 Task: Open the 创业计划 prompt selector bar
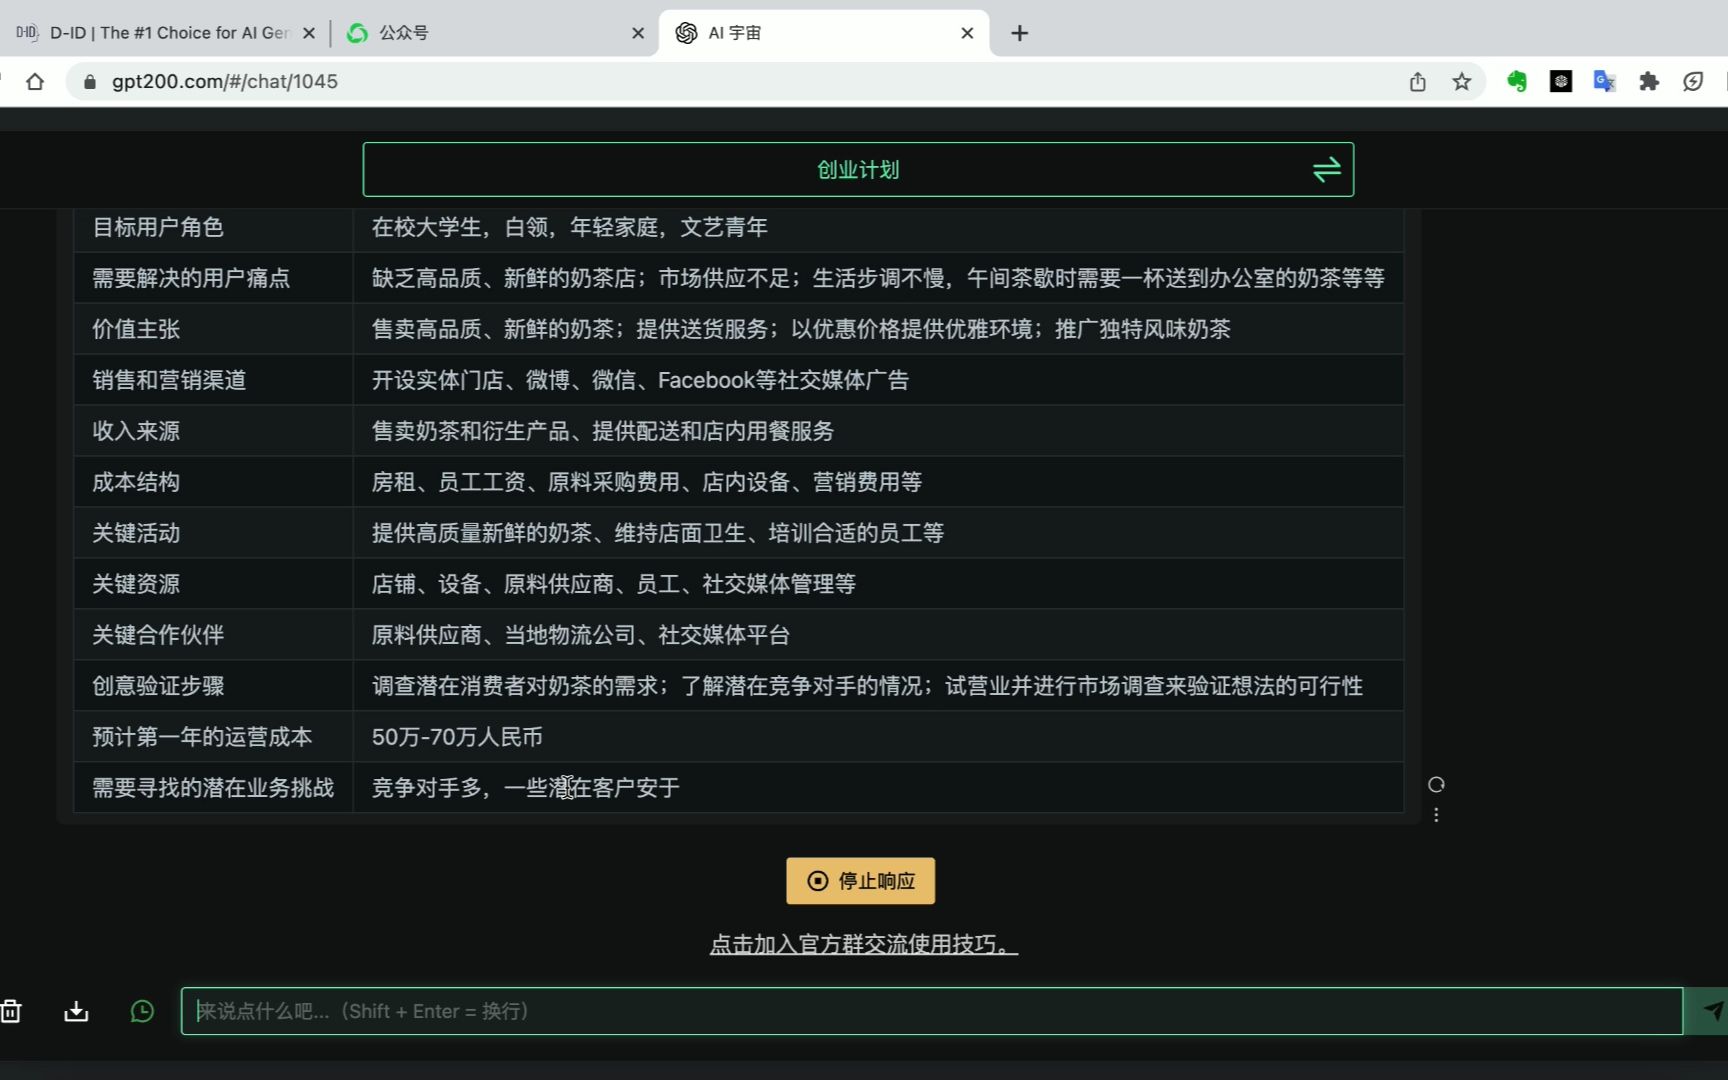tap(858, 170)
